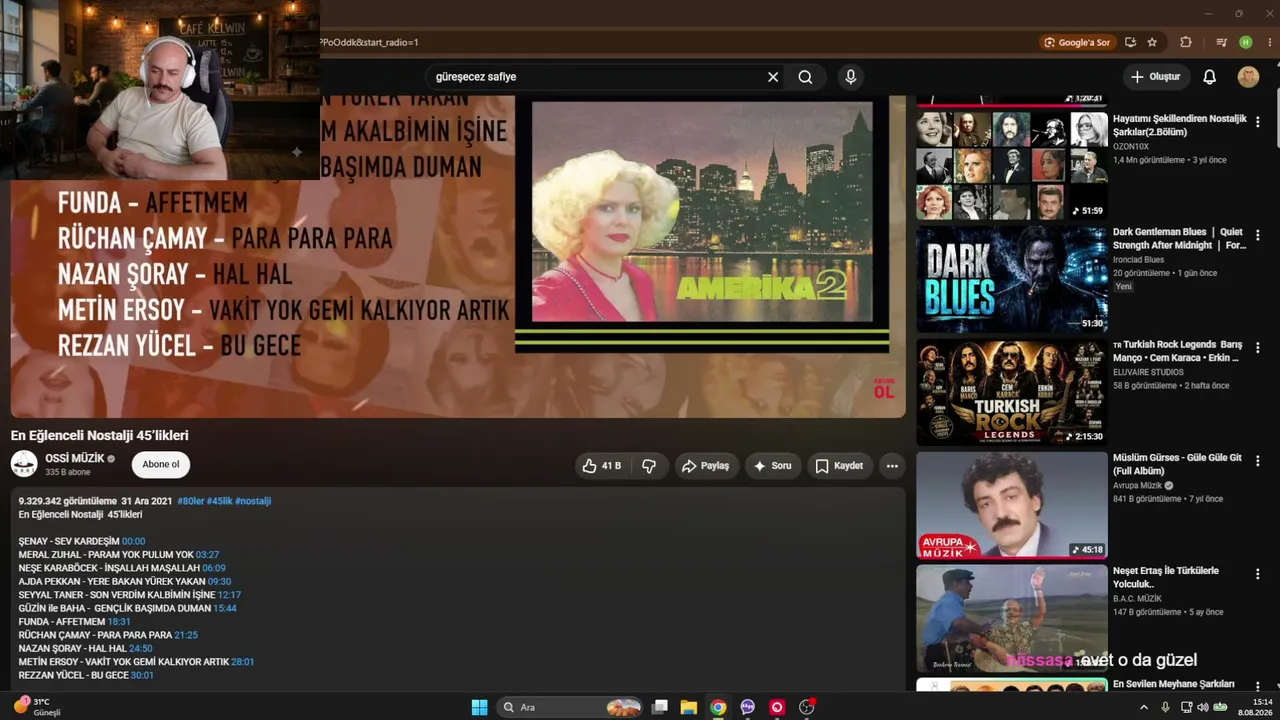Screen dimensions: 1280x720
Task: Open the YouTube notifications bell
Action: click(x=1209, y=77)
